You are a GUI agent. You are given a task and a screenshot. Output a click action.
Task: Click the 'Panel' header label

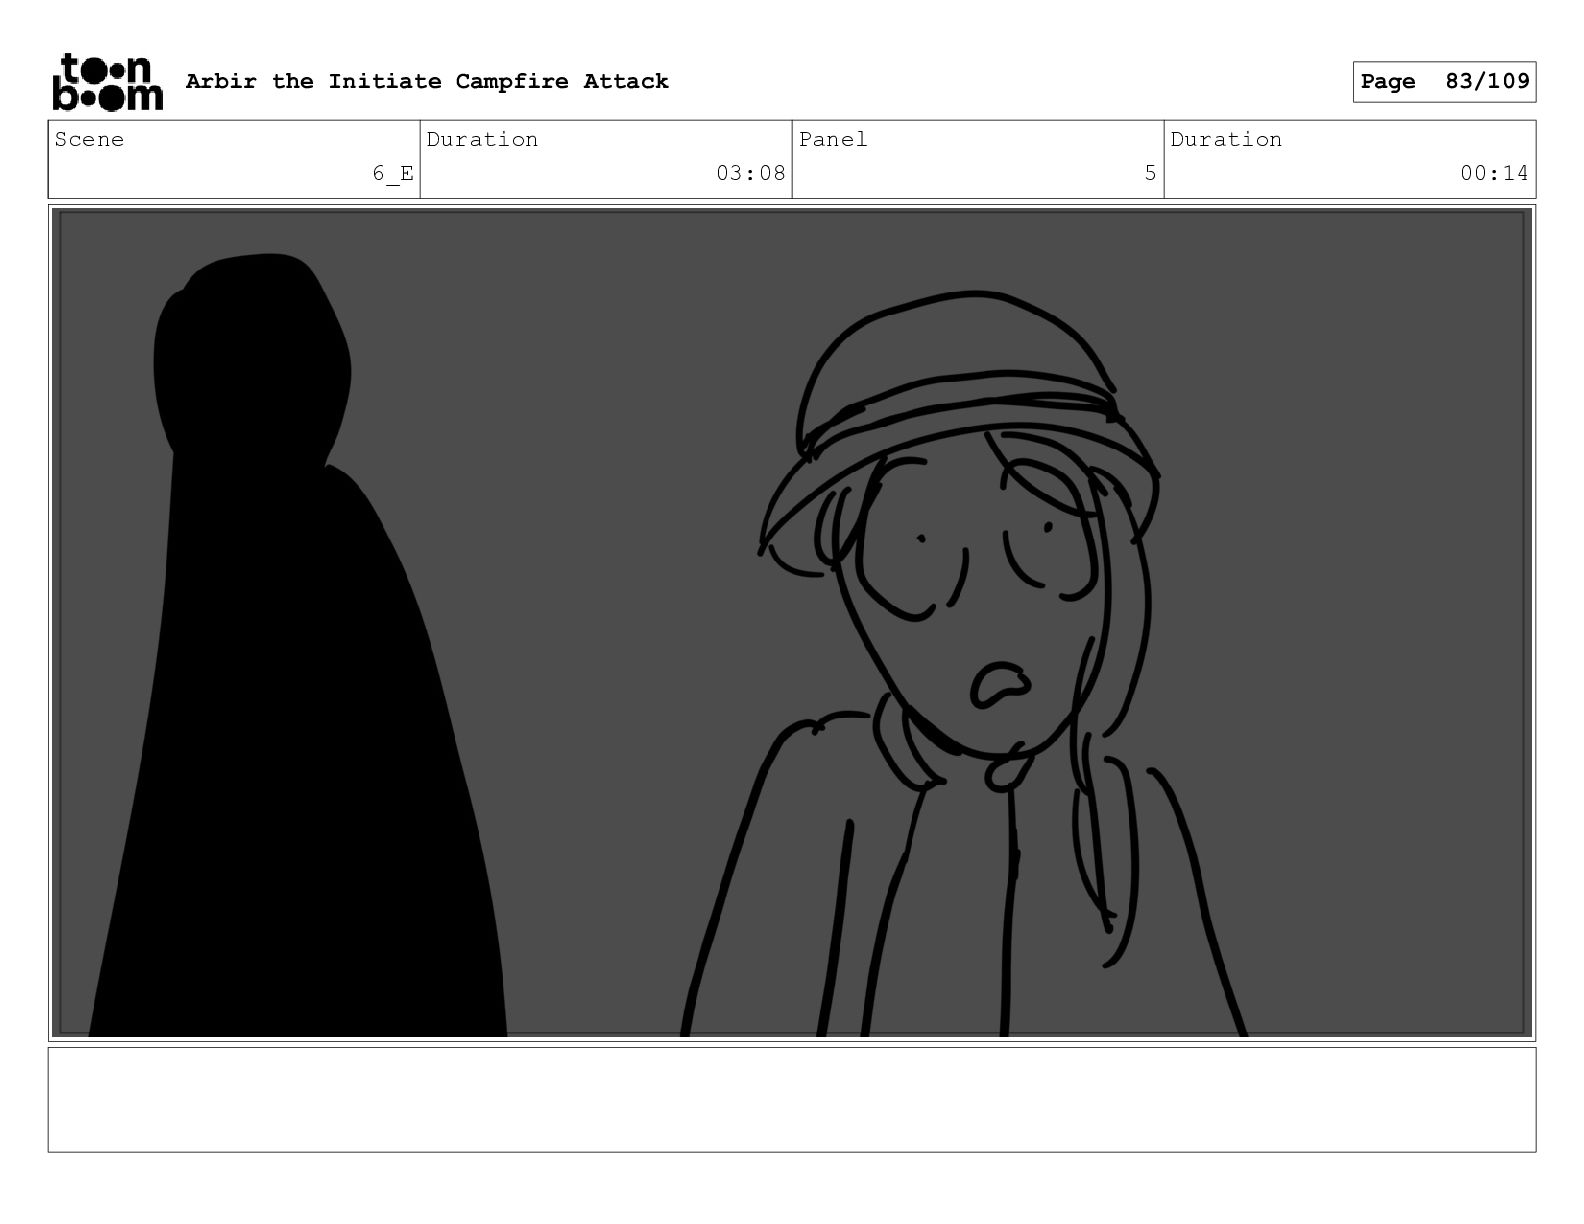(833, 139)
